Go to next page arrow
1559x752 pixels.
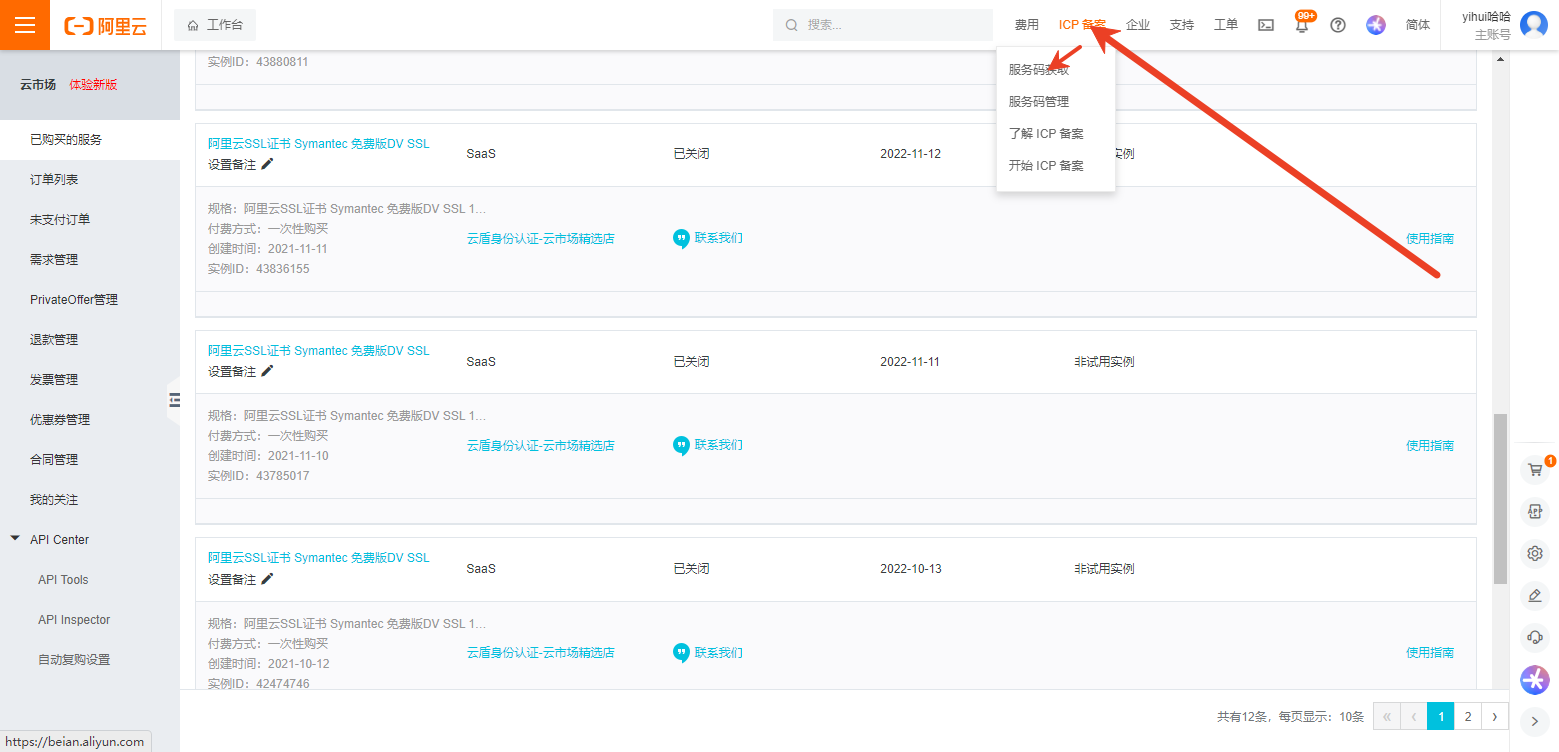(x=1495, y=716)
